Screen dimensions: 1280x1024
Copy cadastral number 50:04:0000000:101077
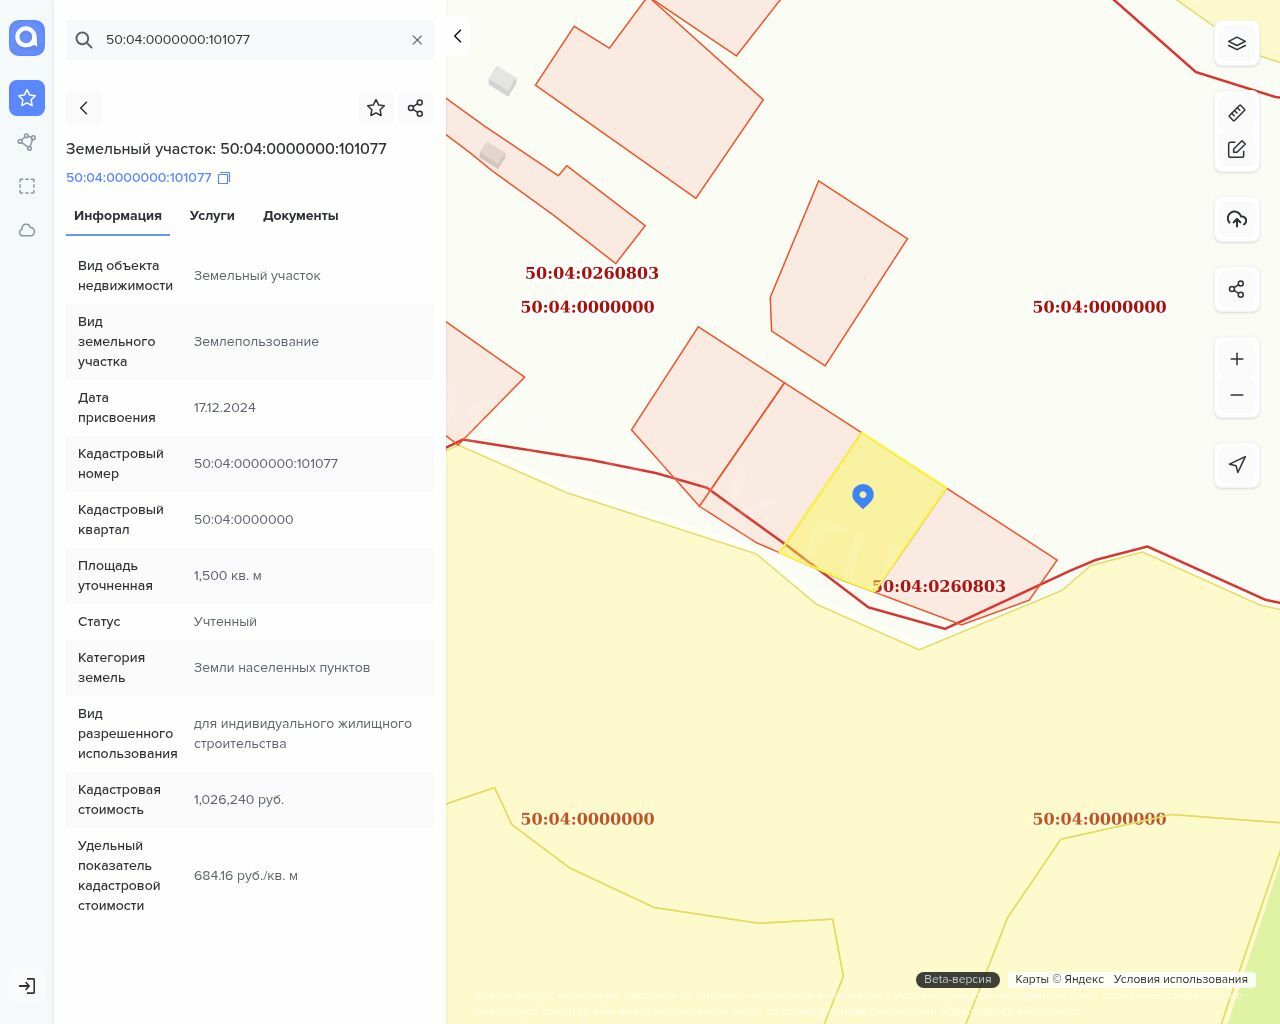click(224, 178)
